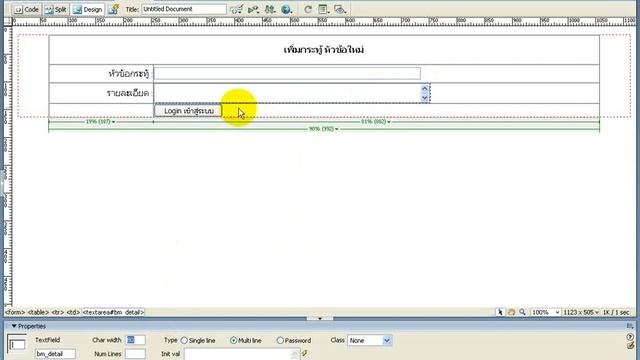Collapse the Properties panel triangle

14,326
